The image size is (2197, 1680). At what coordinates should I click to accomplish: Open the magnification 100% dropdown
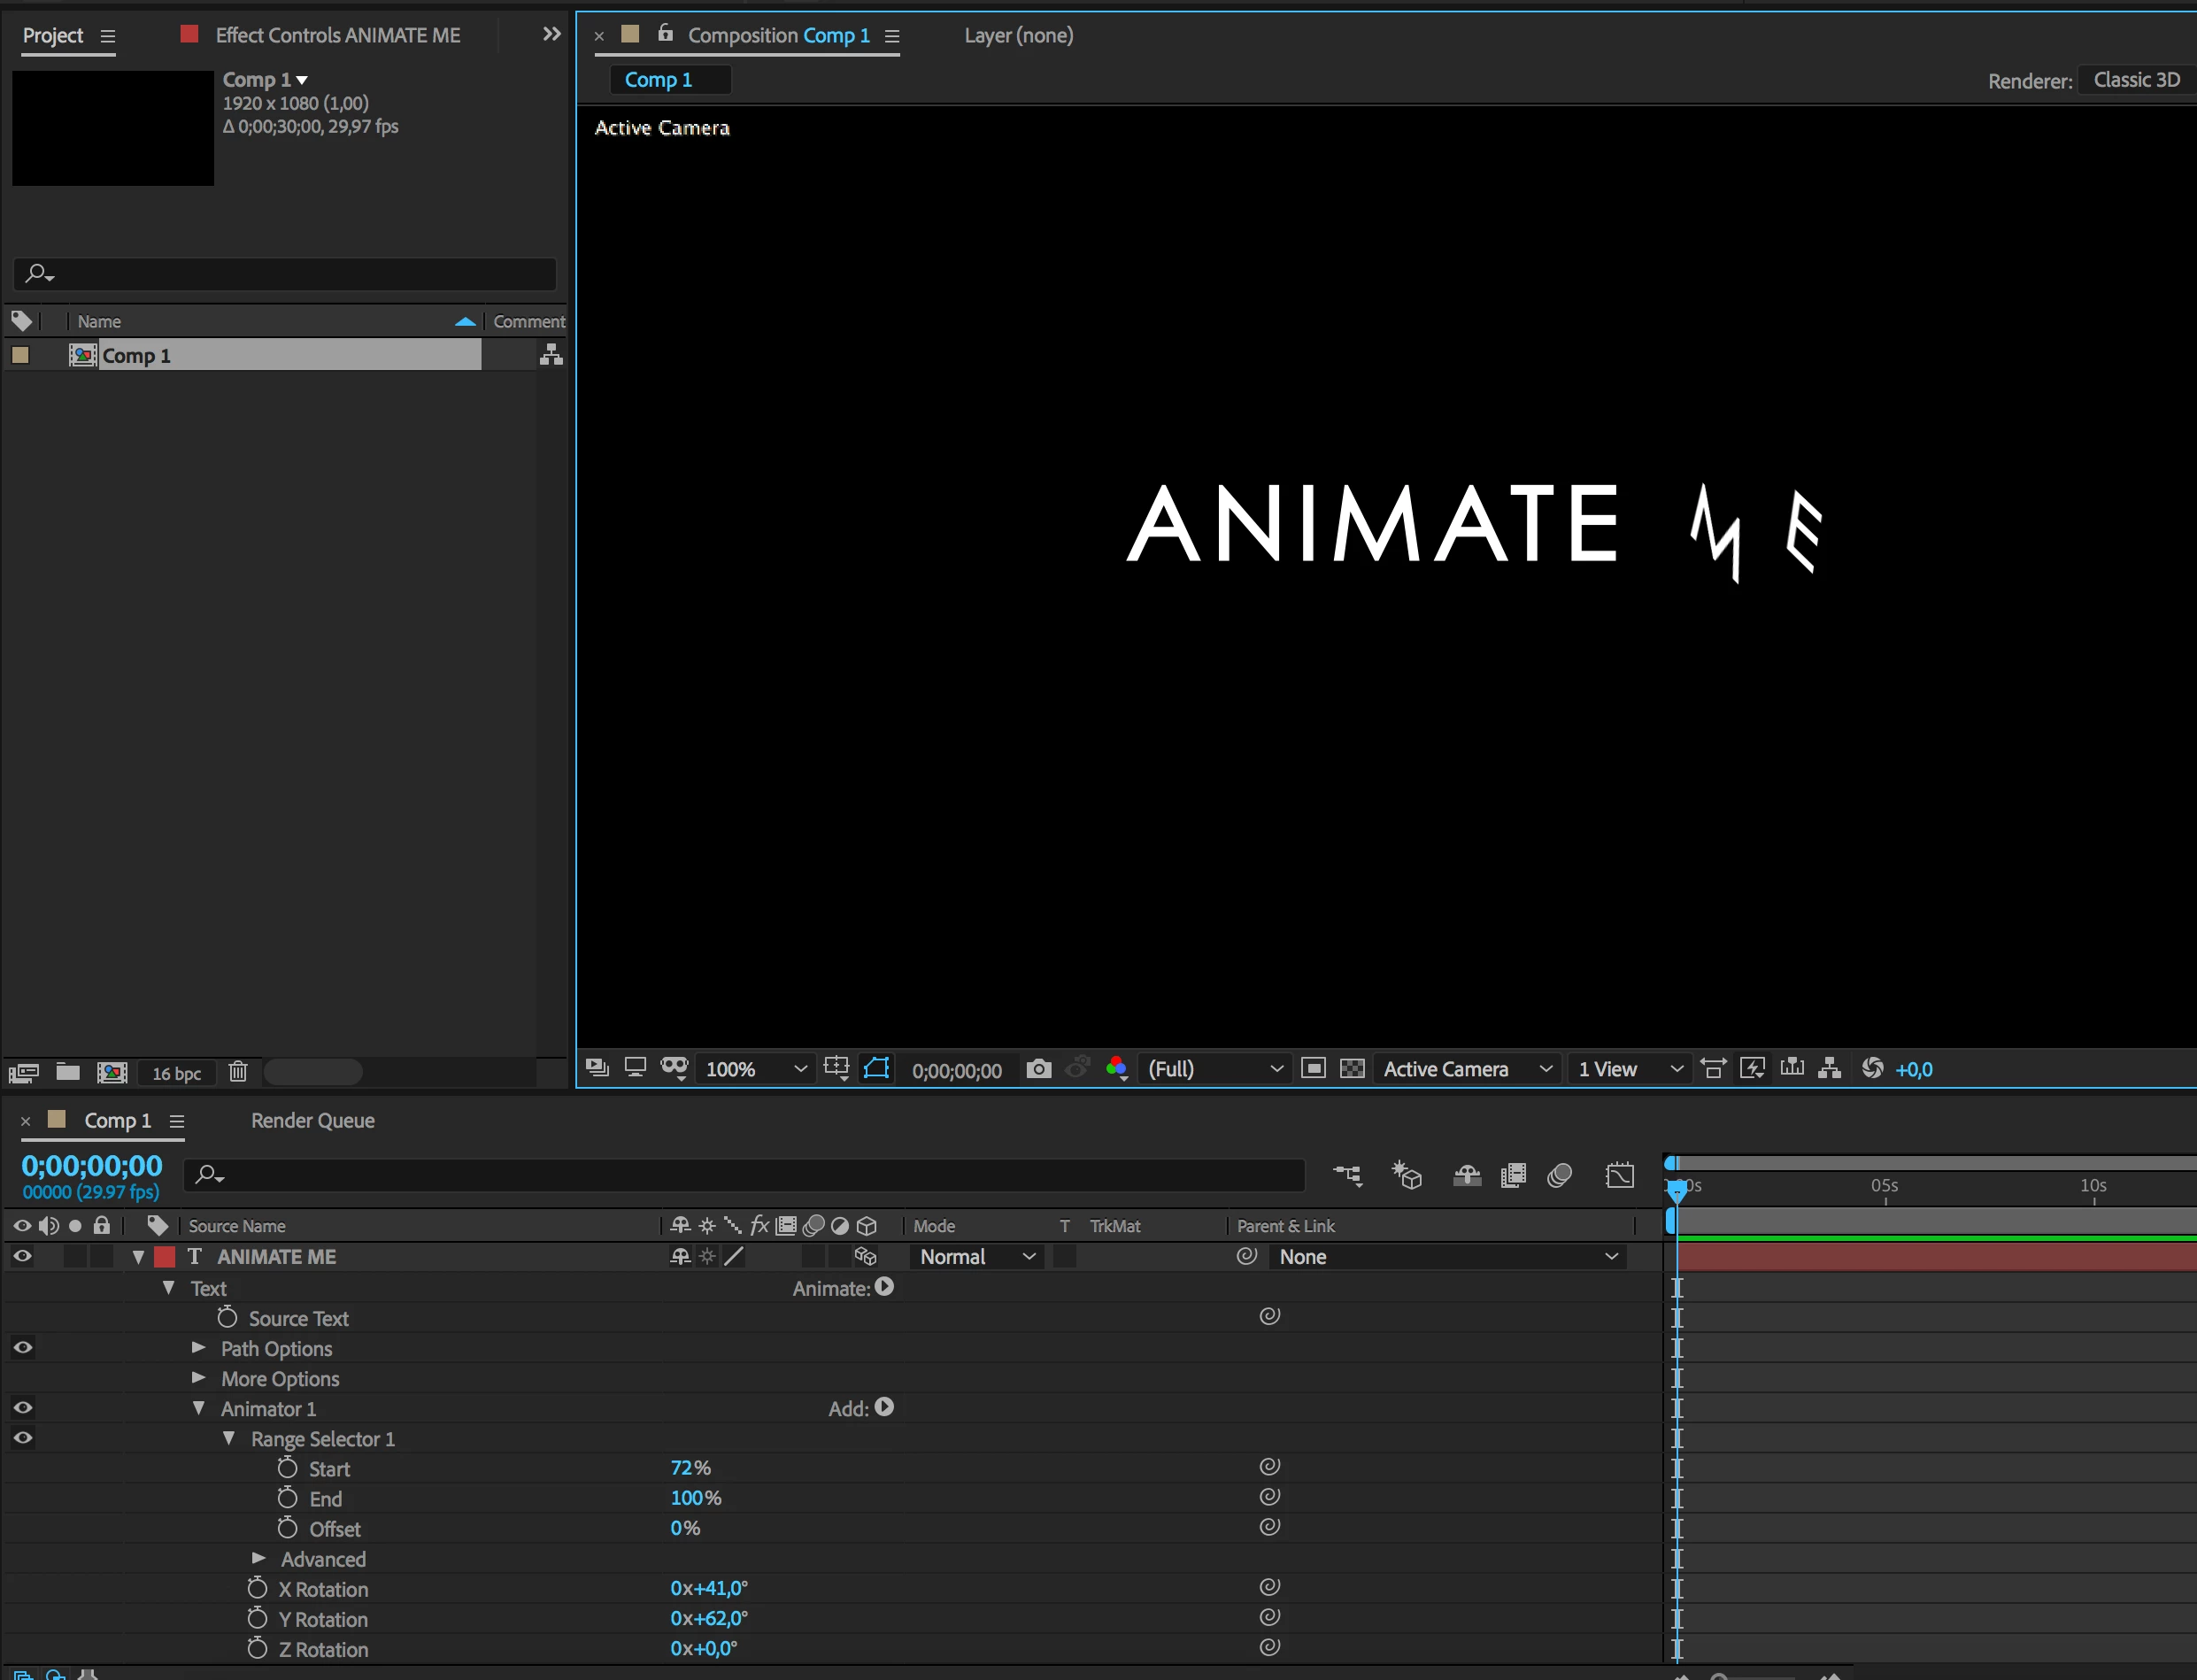(x=755, y=1069)
